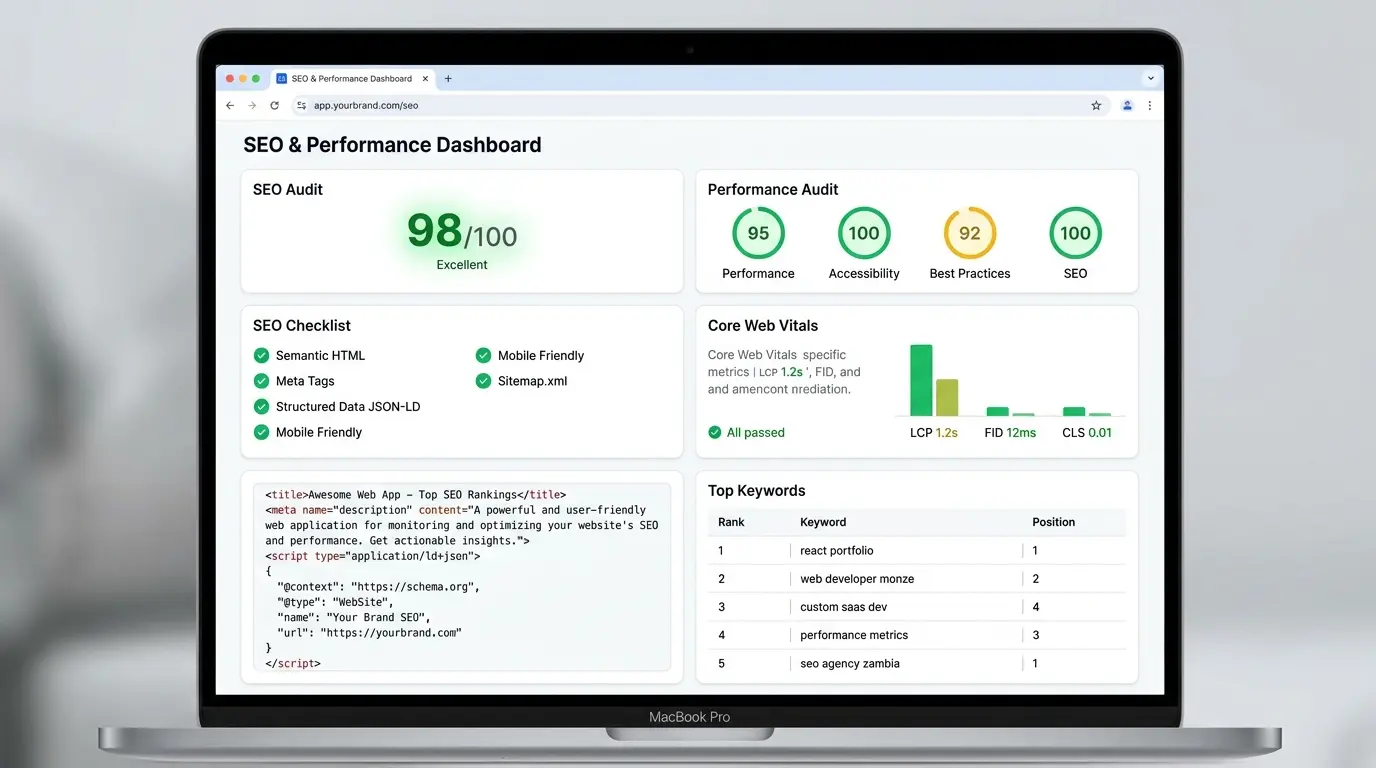Expand the tab search chevron in the tab strip

point(1151,78)
